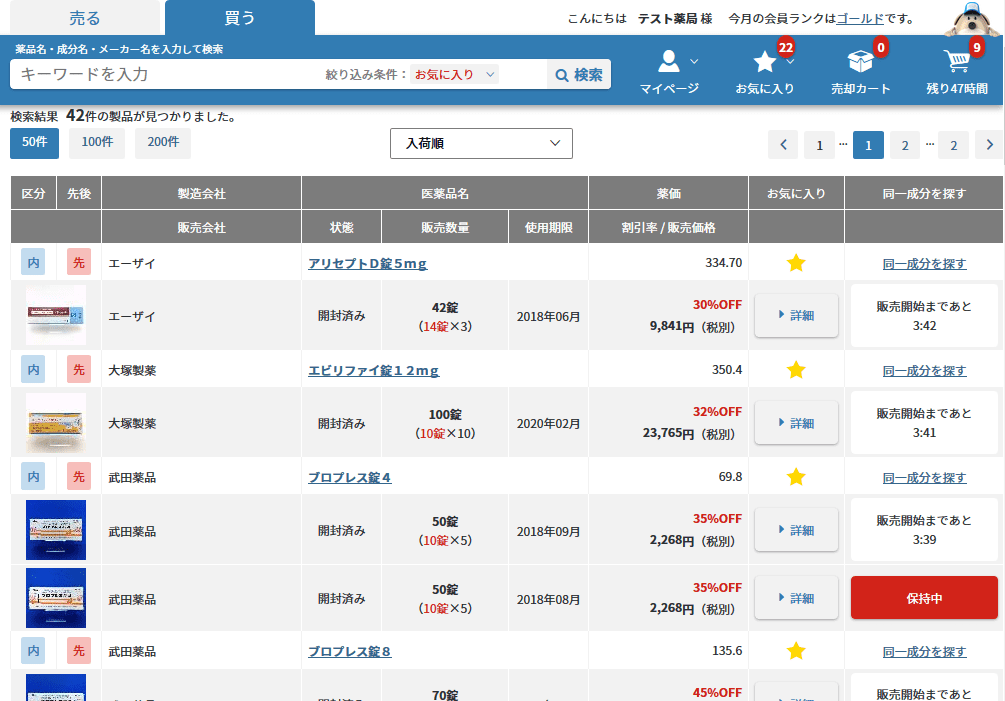
Task: Open the エビリファイ錠12mg product link
Action: (x=374, y=370)
